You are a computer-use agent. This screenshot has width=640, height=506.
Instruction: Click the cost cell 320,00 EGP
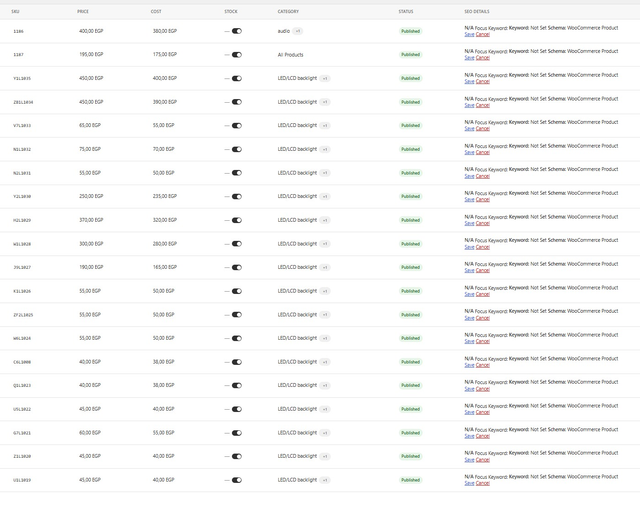(x=165, y=220)
